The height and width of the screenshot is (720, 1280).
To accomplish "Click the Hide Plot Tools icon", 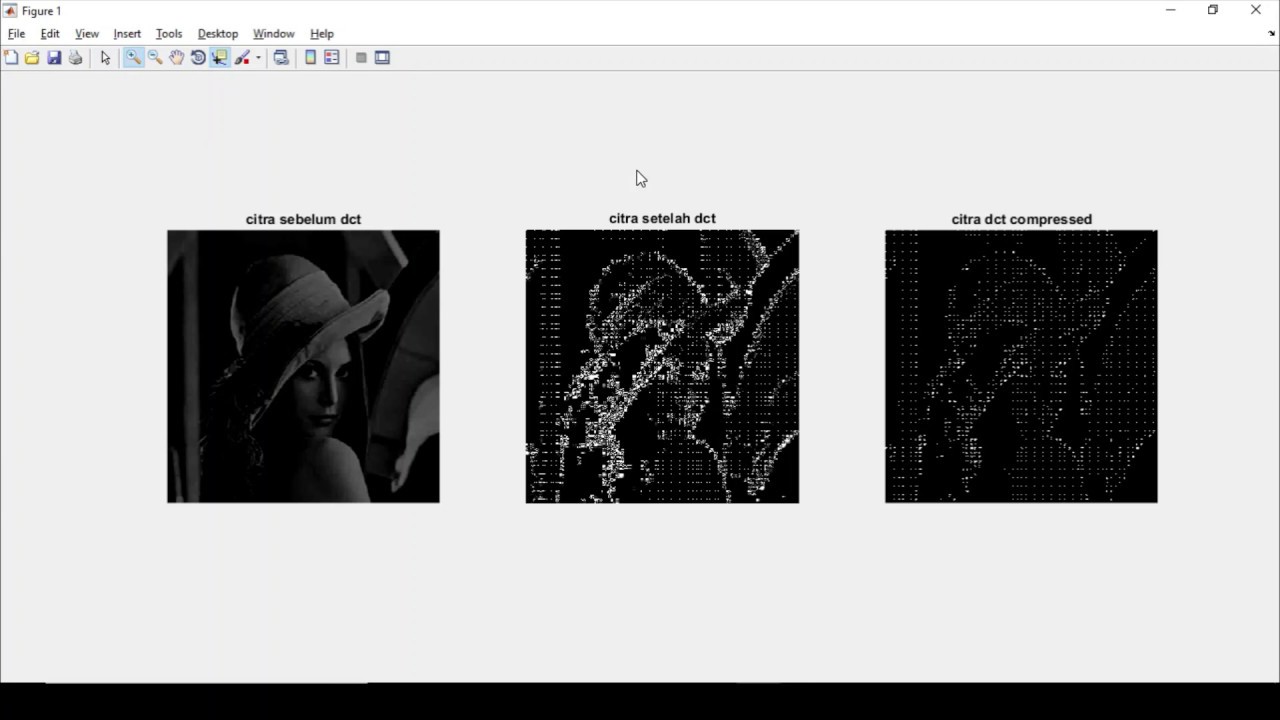I will 361,58.
